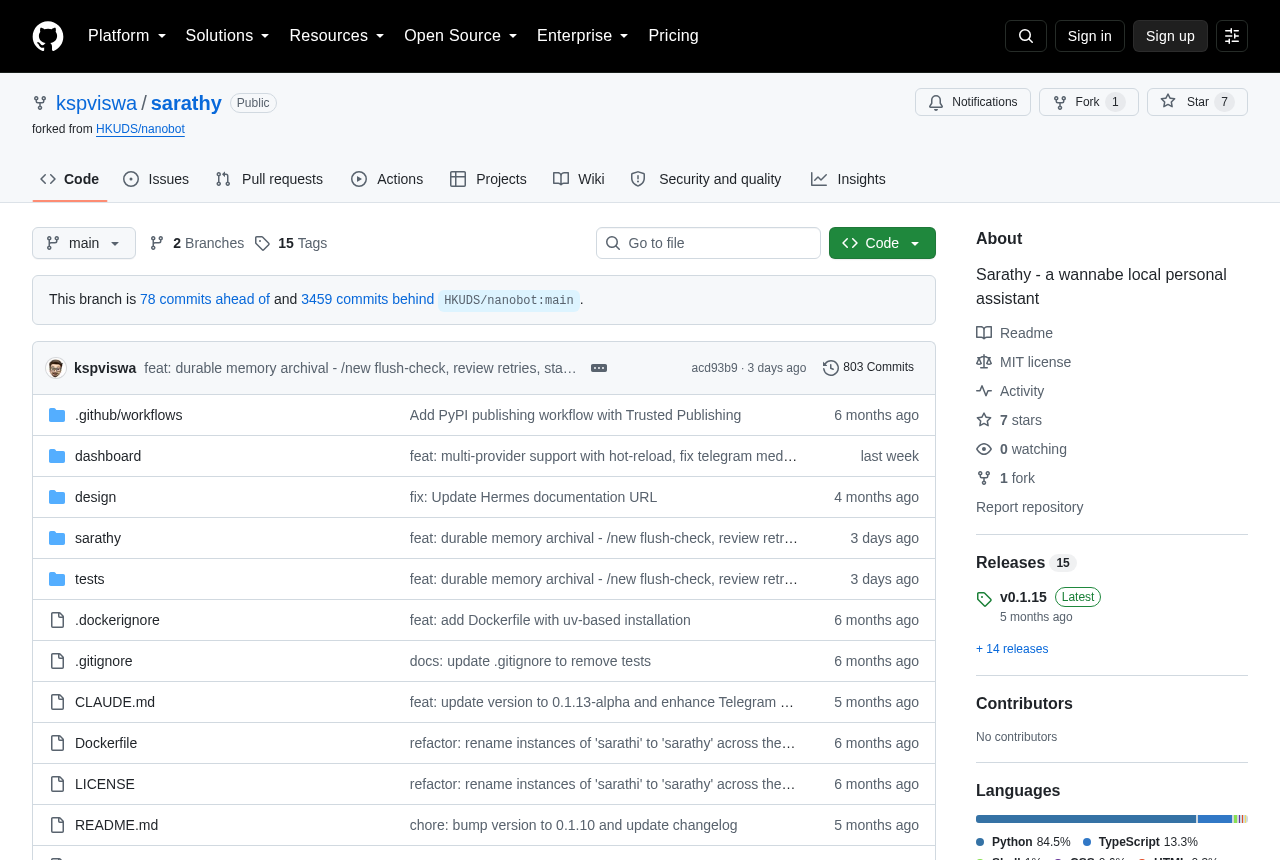Click the kspviswa avatar image
The image size is (1280, 860).
(x=56, y=368)
